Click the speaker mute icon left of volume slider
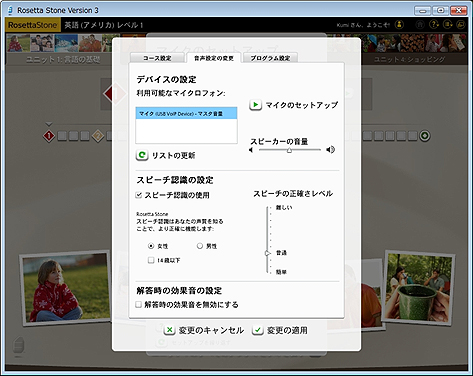This screenshot has width=473, height=376. (251, 150)
